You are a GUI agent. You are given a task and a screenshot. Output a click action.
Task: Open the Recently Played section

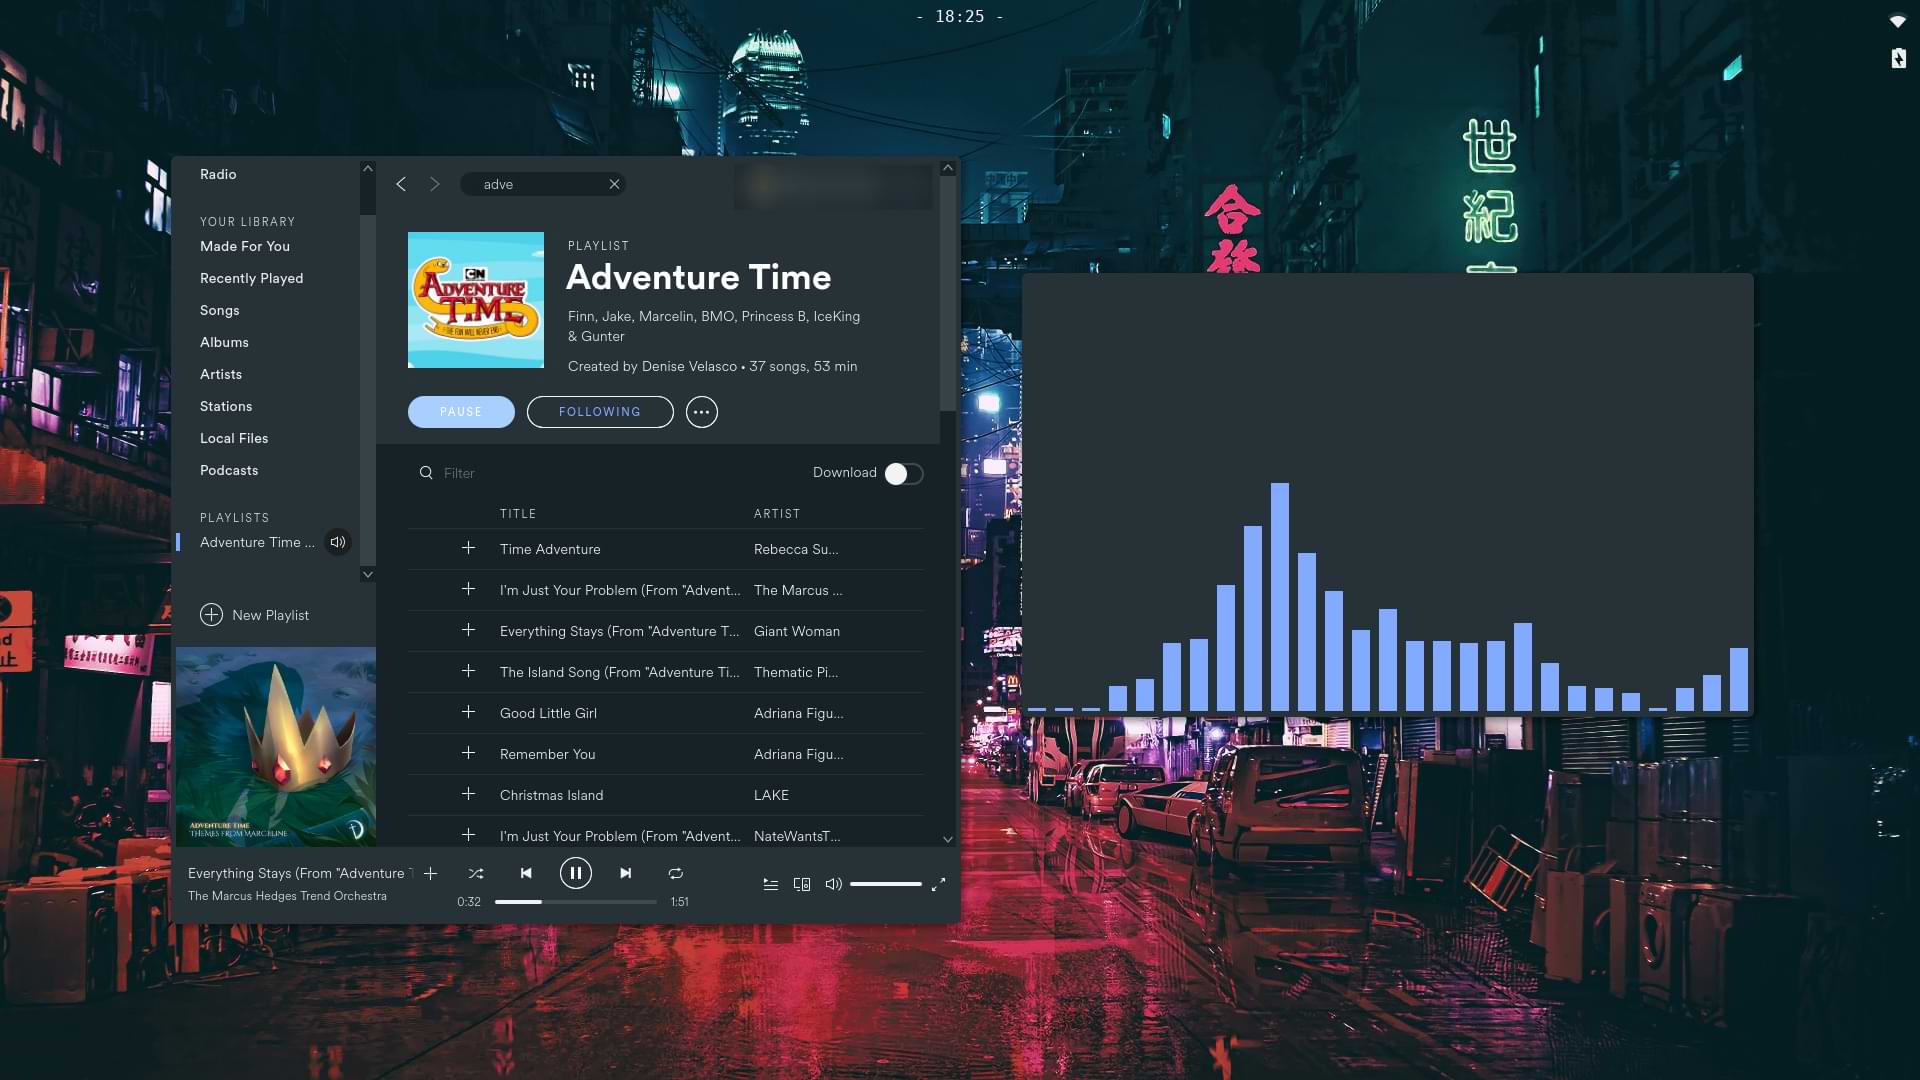(x=251, y=278)
